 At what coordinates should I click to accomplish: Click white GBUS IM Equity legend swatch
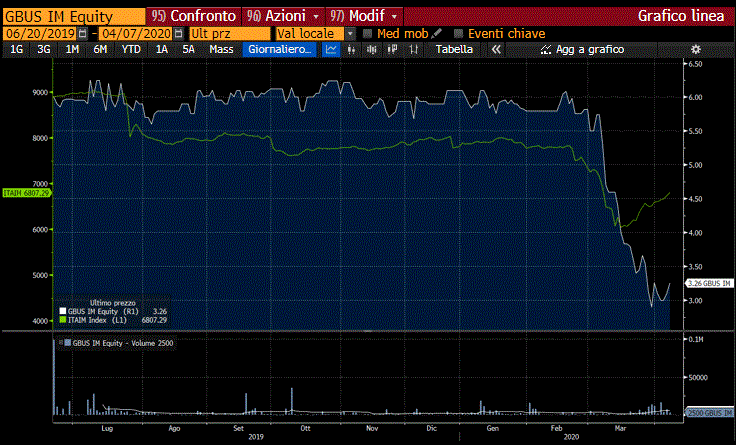coord(63,311)
